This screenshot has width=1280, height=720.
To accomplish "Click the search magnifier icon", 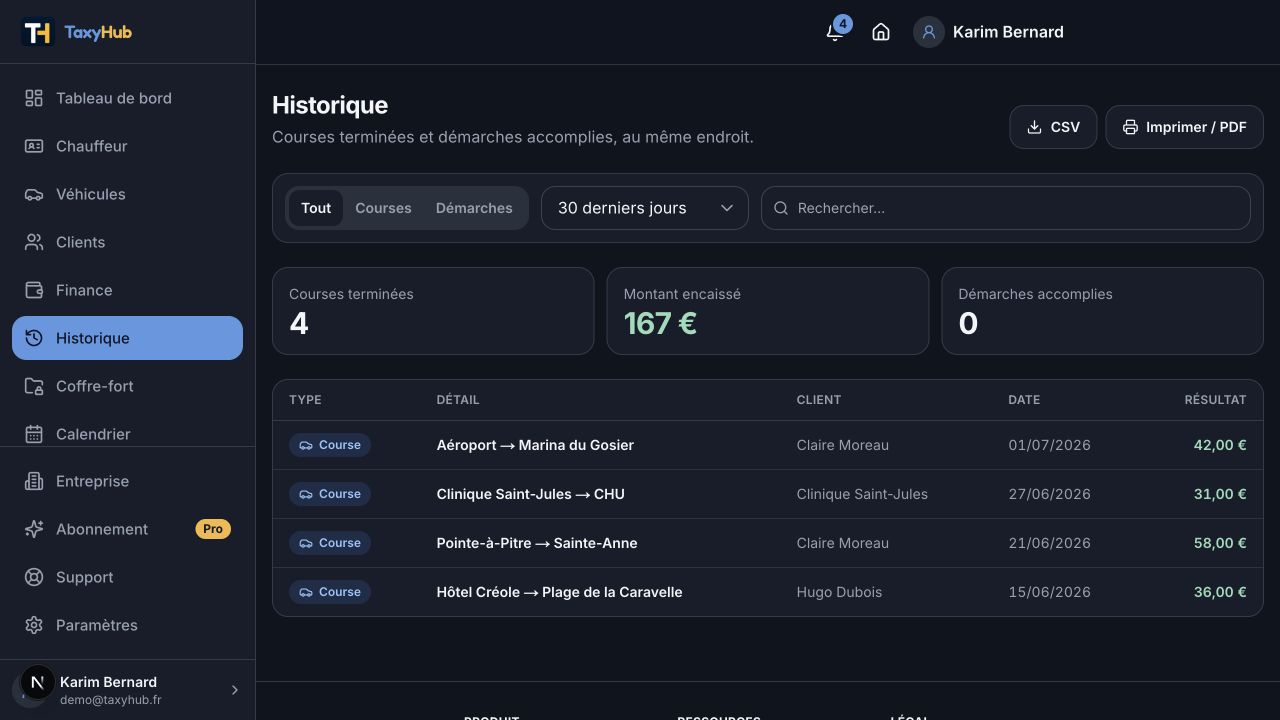I will (782, 208).
